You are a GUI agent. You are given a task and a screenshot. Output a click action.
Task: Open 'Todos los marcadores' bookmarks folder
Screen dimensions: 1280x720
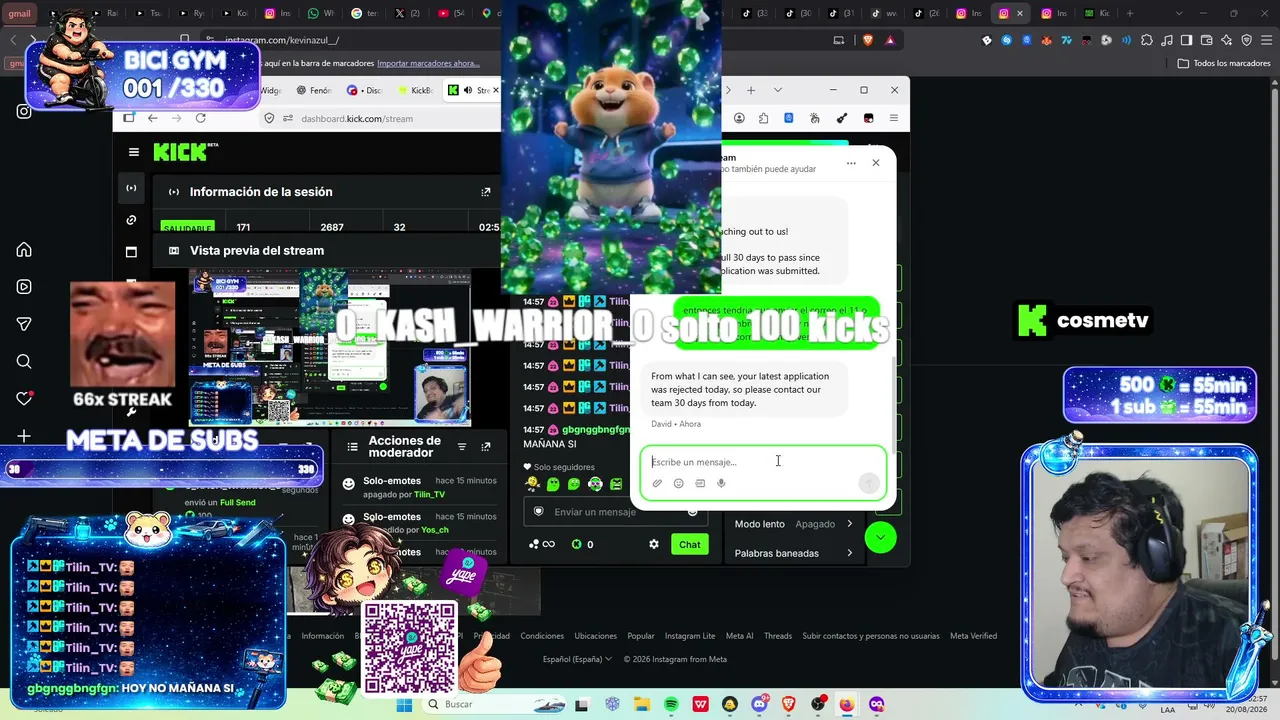(1224, 63)
